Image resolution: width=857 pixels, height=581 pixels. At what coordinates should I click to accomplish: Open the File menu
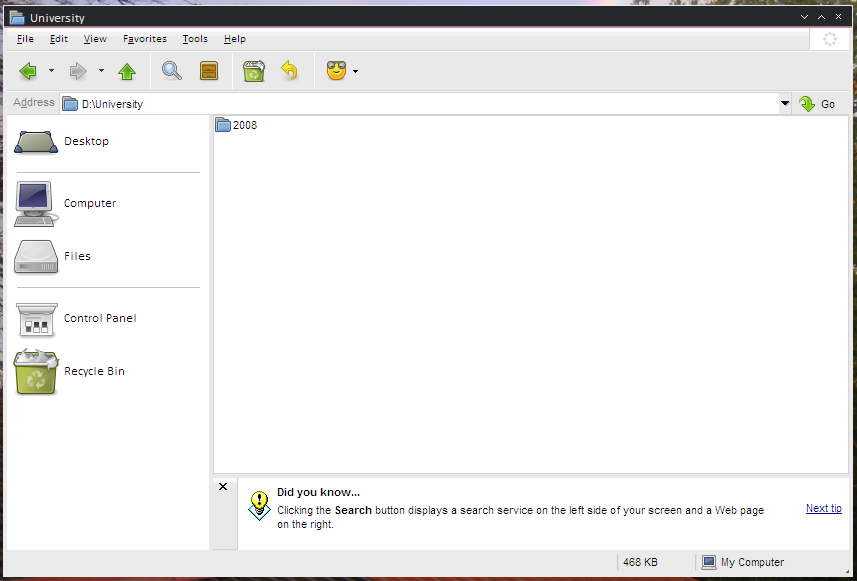tap(25, 39)
